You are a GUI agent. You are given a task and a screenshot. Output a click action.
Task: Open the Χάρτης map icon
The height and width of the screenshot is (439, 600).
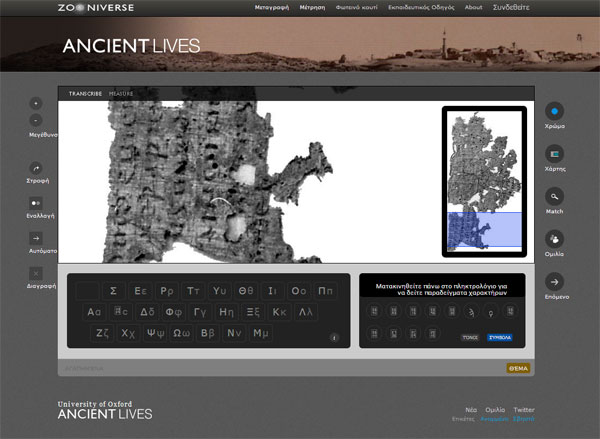555,154
